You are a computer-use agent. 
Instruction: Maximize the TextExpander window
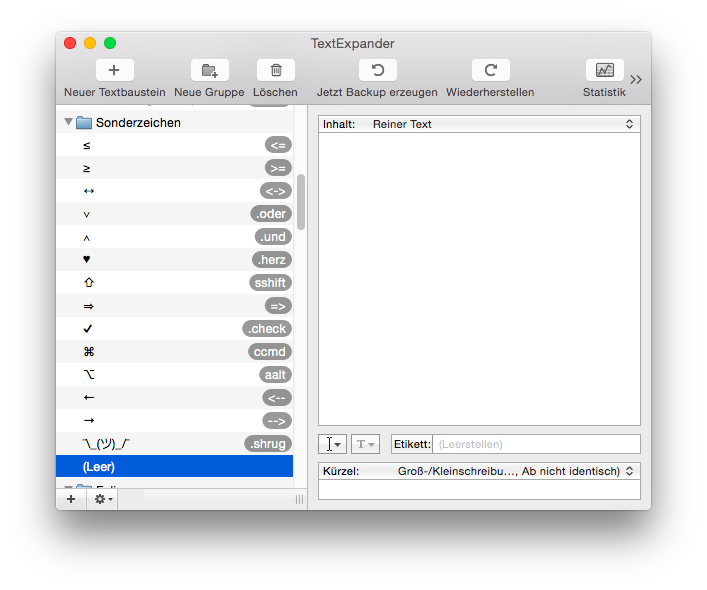click(110, 43)
